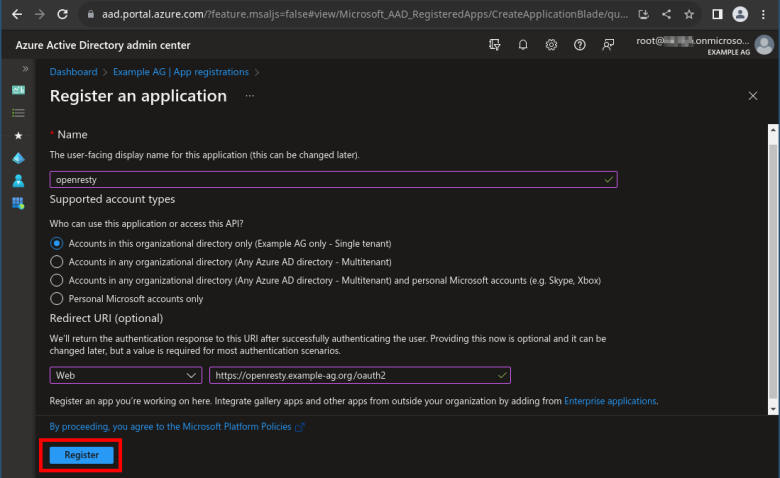Screen dimensions: 780x478
Task: Go to Dashboard breadcrumb
Action: (73, 72)
